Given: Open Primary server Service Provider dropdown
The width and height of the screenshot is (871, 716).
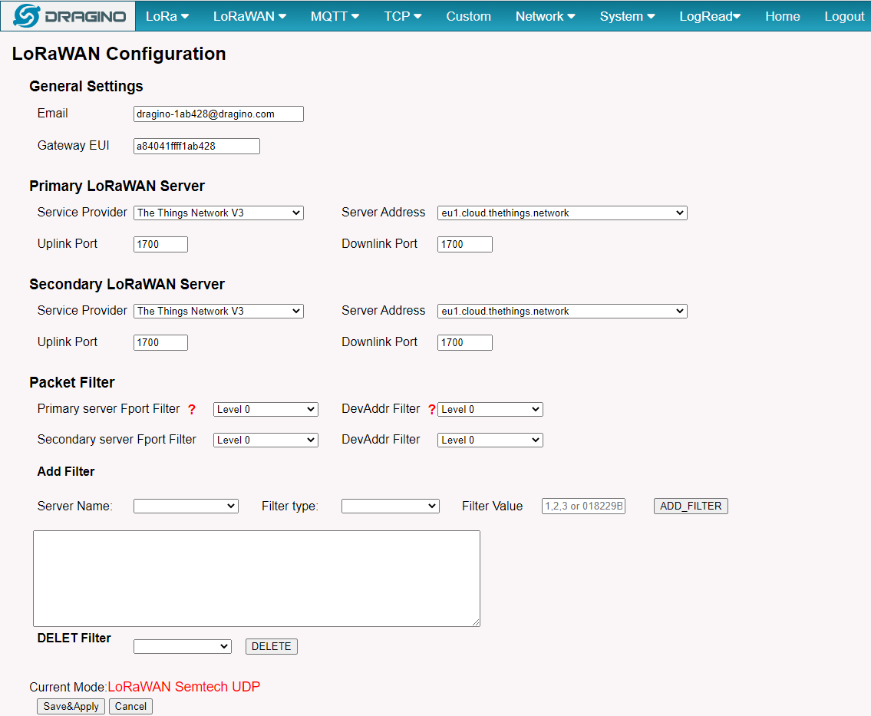Looking at the screenshot, I should (x=218, y=213).
